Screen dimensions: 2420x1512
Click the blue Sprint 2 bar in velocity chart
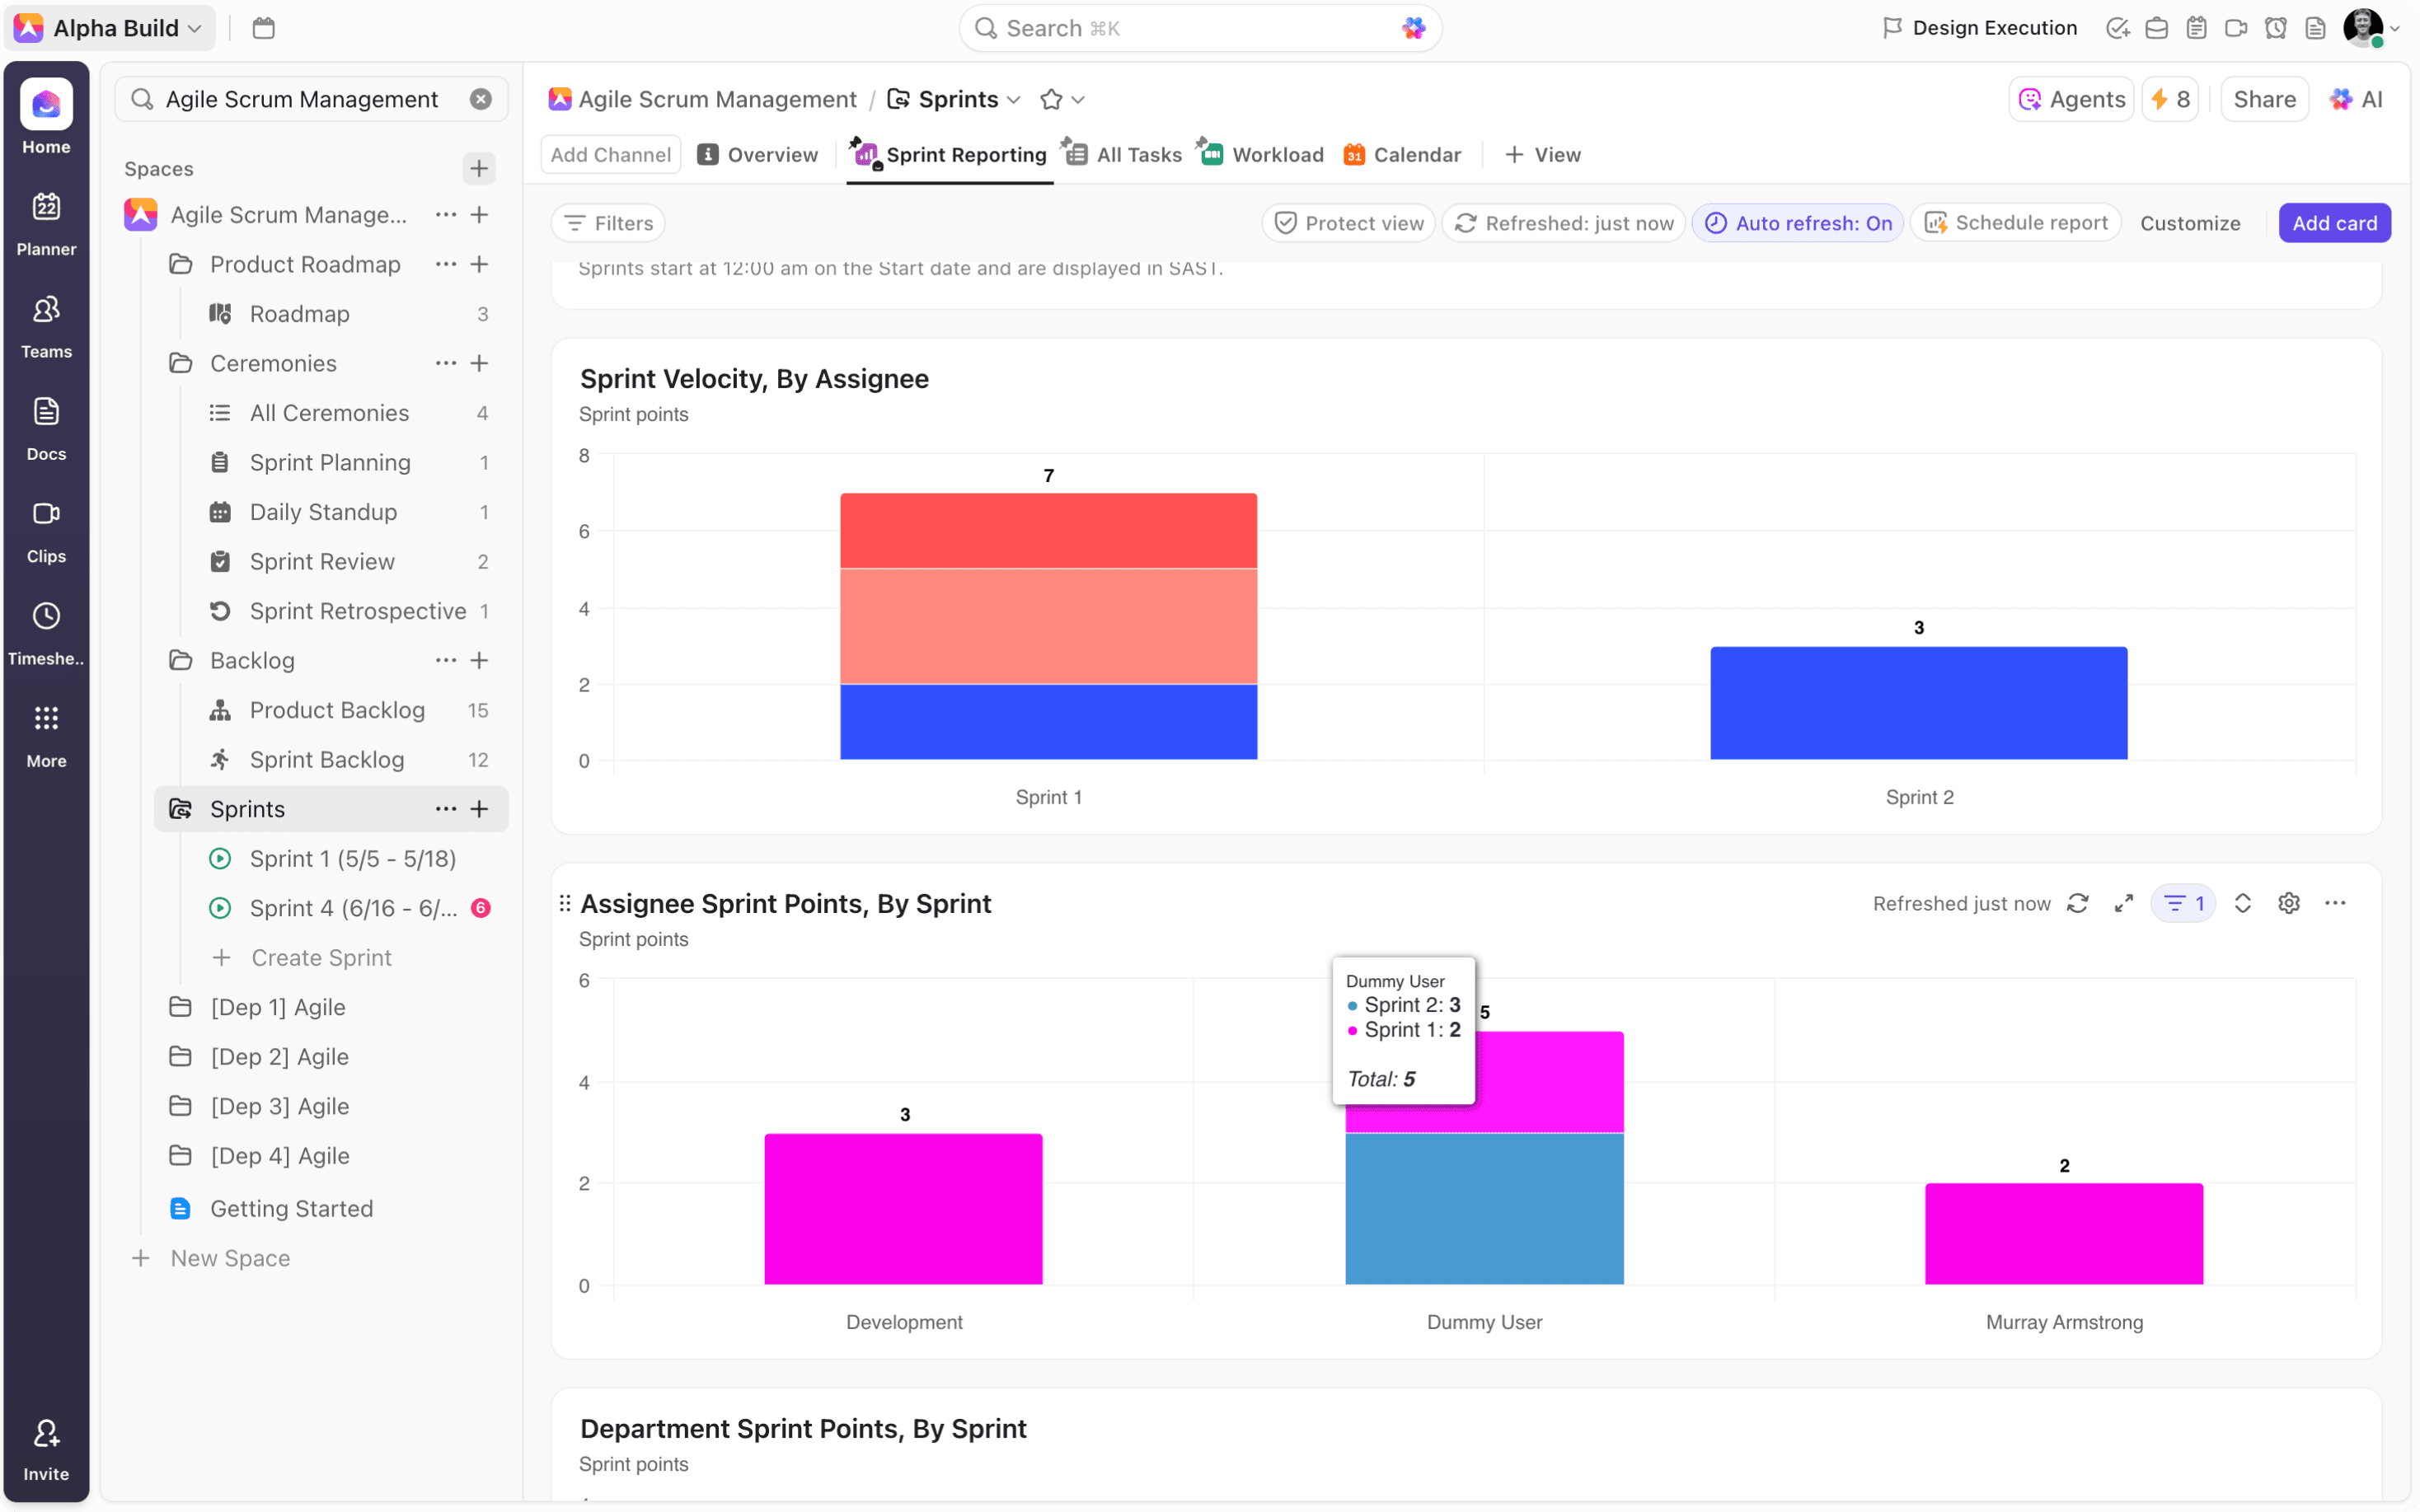pyautogui.click(x=1918, y=703)
